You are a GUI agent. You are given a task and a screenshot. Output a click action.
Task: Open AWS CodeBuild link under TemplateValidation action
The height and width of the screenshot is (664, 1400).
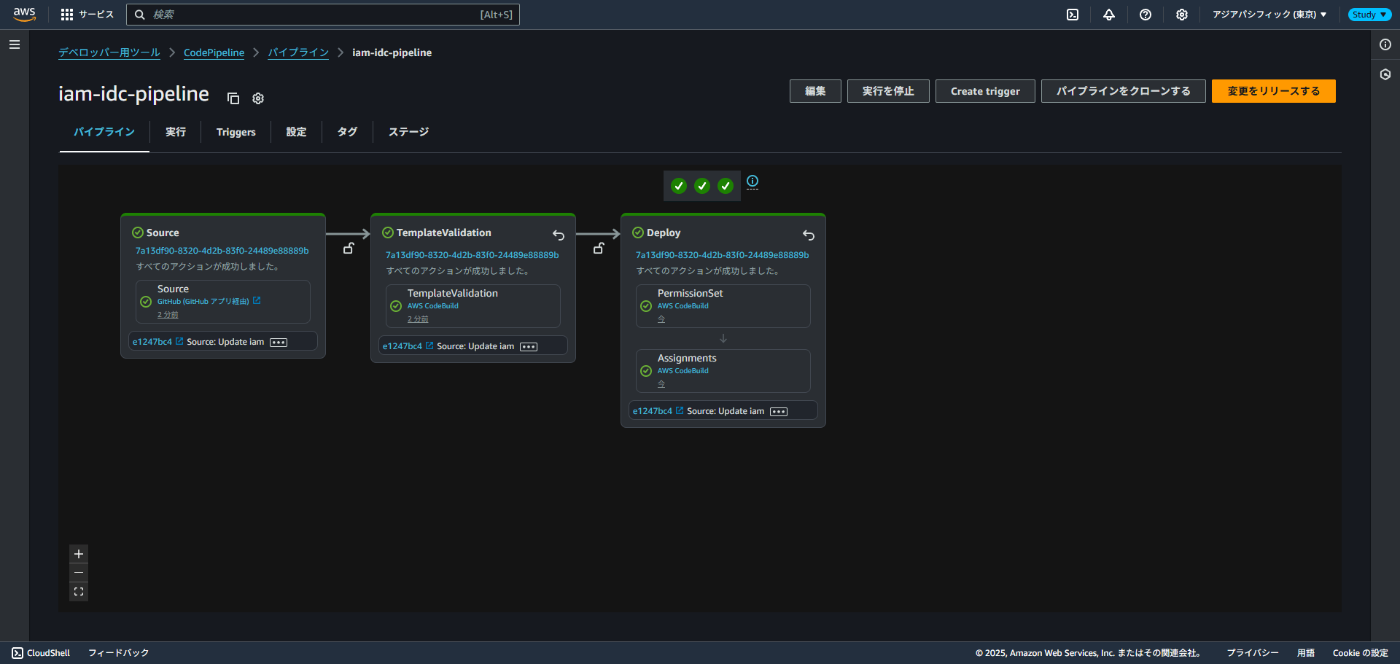[433, 306]
